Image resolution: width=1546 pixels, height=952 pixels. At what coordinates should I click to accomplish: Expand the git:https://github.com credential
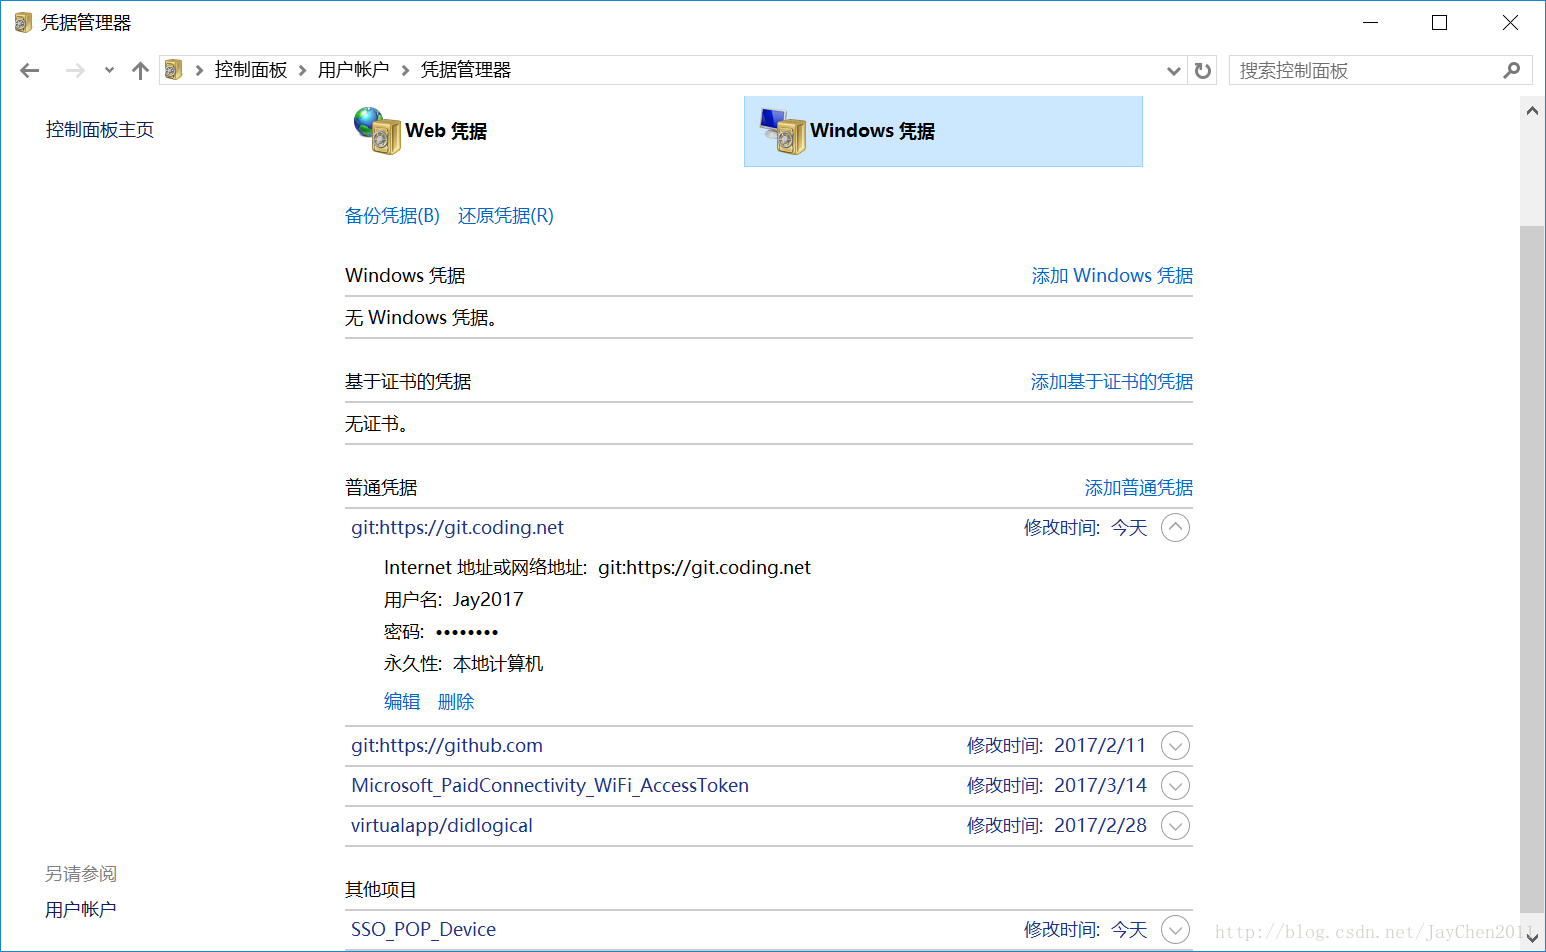[1176, 746]
